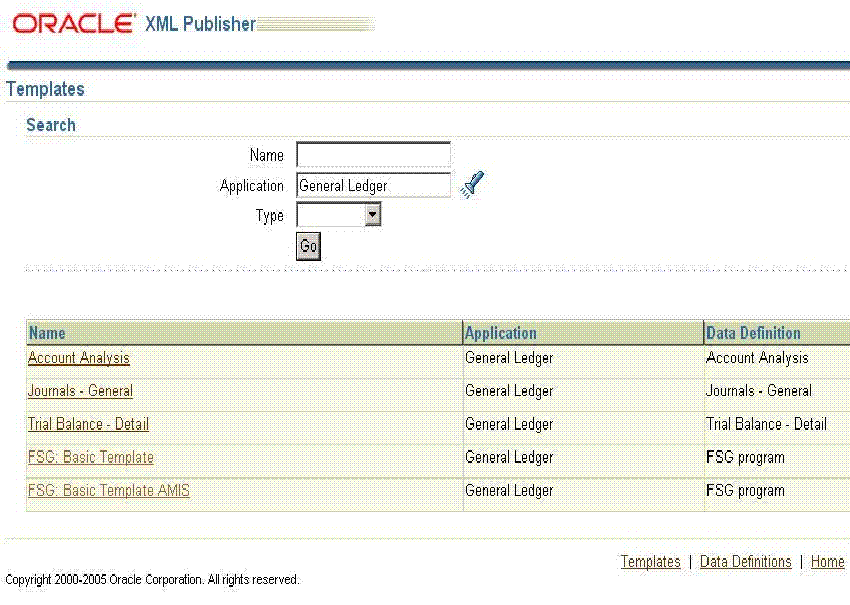Click the XML Publisher title text

click(x=200, y=24)
